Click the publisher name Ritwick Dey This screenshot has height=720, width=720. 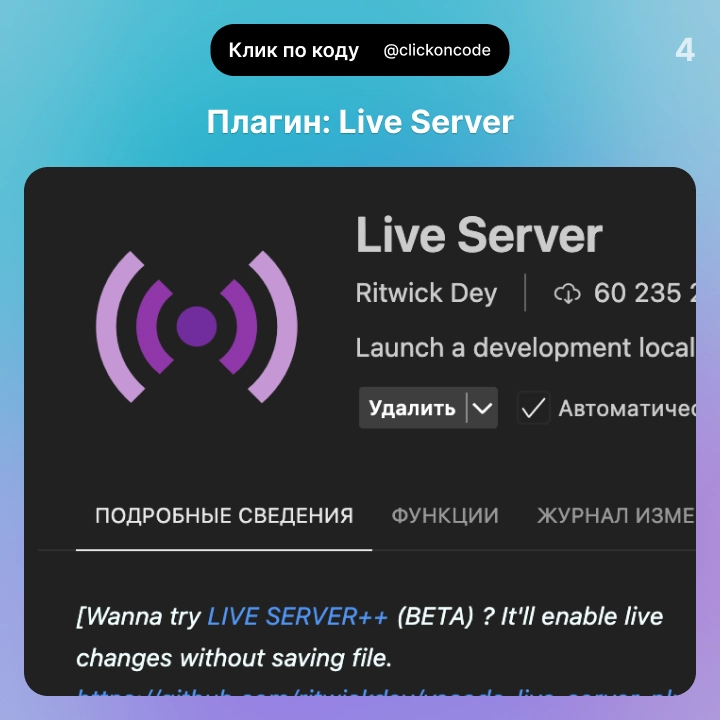pyautogui.click(x=426, y=293)
